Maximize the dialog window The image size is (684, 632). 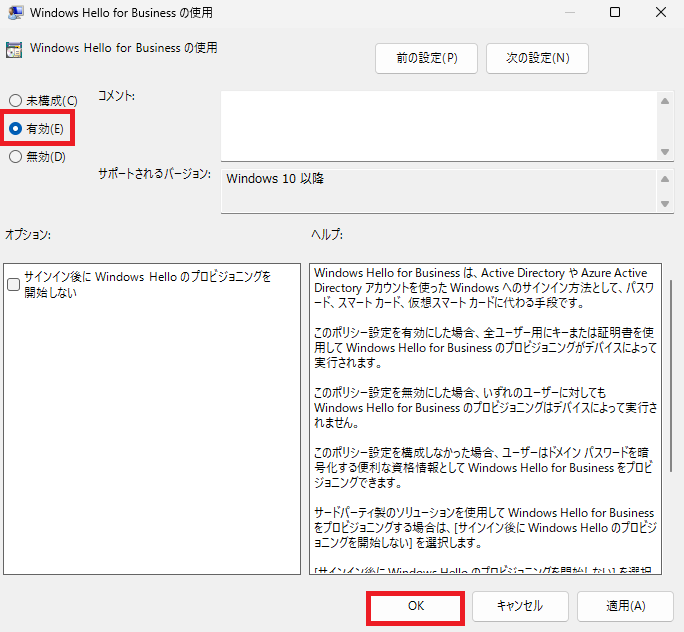click(x=615, y=12)
